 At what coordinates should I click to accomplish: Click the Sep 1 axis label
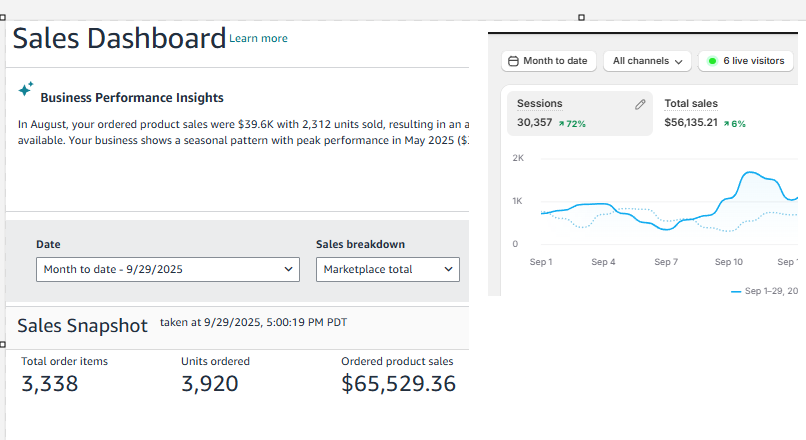[541, 262]
